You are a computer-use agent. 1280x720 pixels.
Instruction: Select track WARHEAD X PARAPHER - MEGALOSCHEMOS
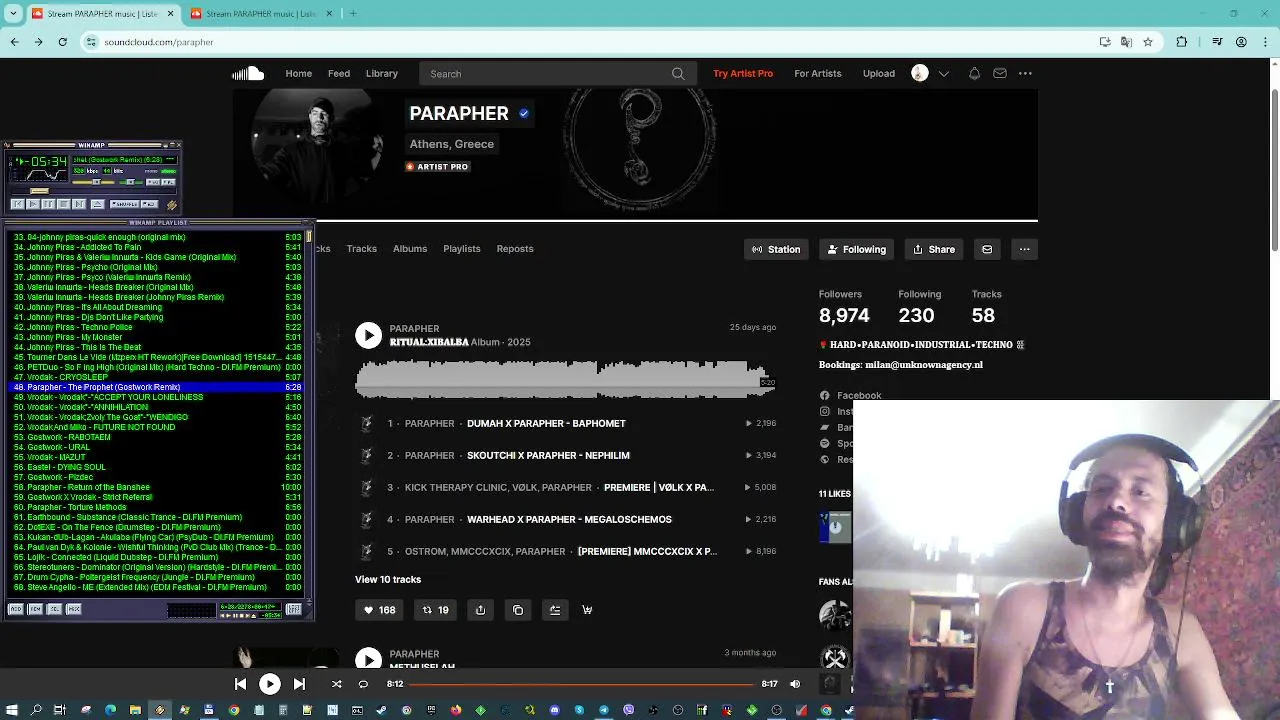point(569,519)
